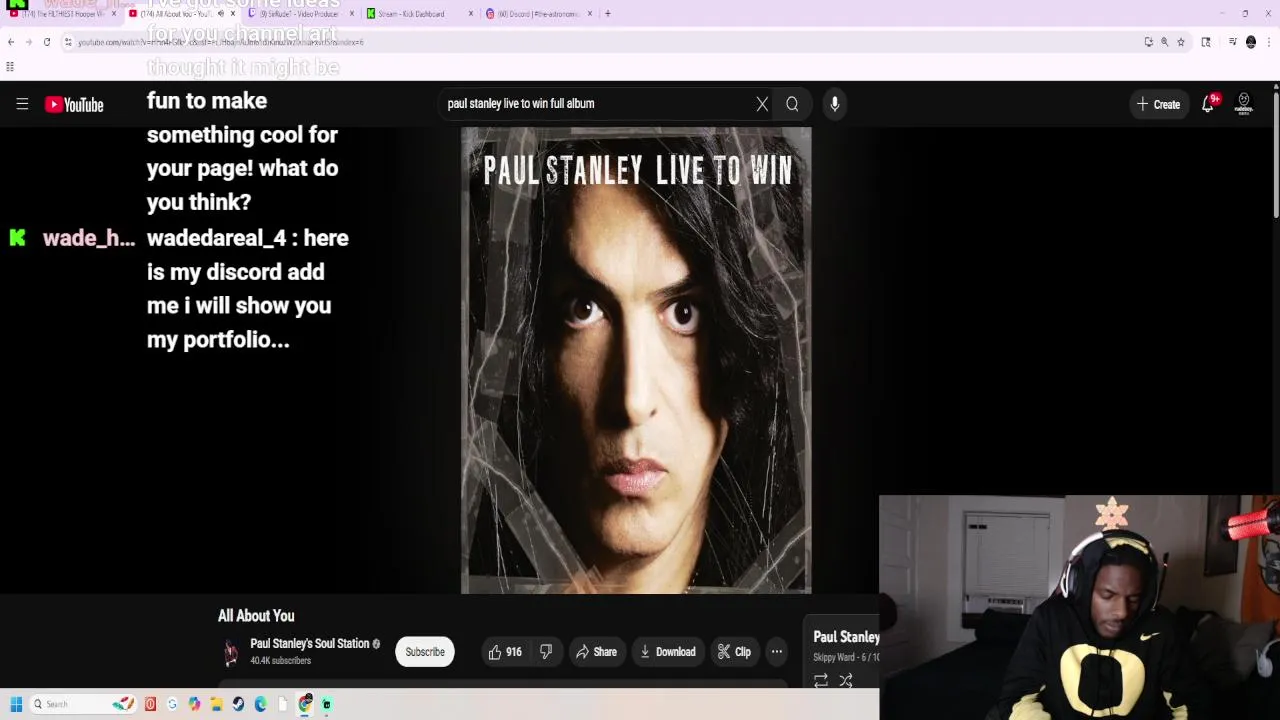Mute the All About You tab audio
This screenshot has height=720, width=1280.
click(221, 14)
